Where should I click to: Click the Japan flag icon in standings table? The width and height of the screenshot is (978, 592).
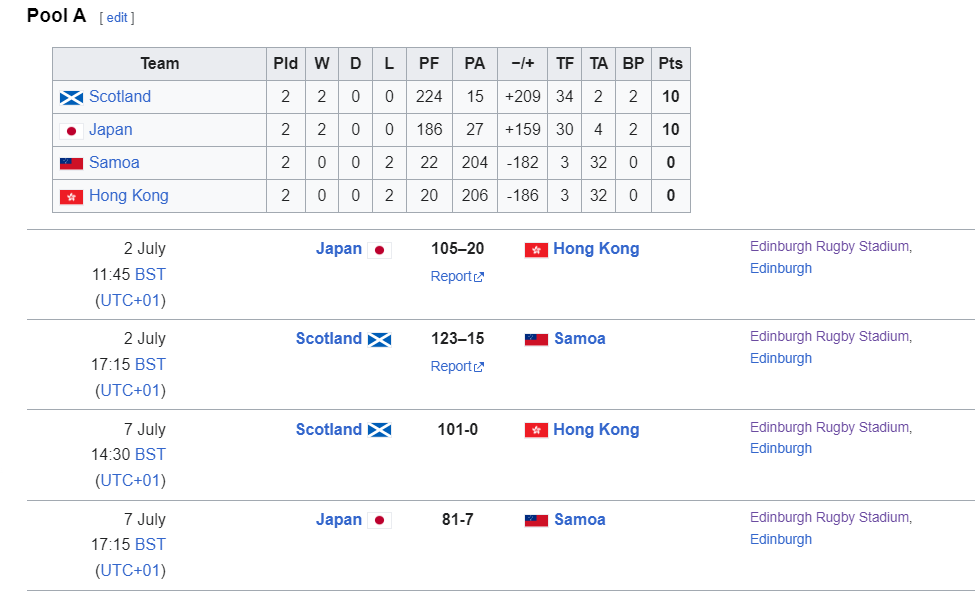tap(71, 131)
